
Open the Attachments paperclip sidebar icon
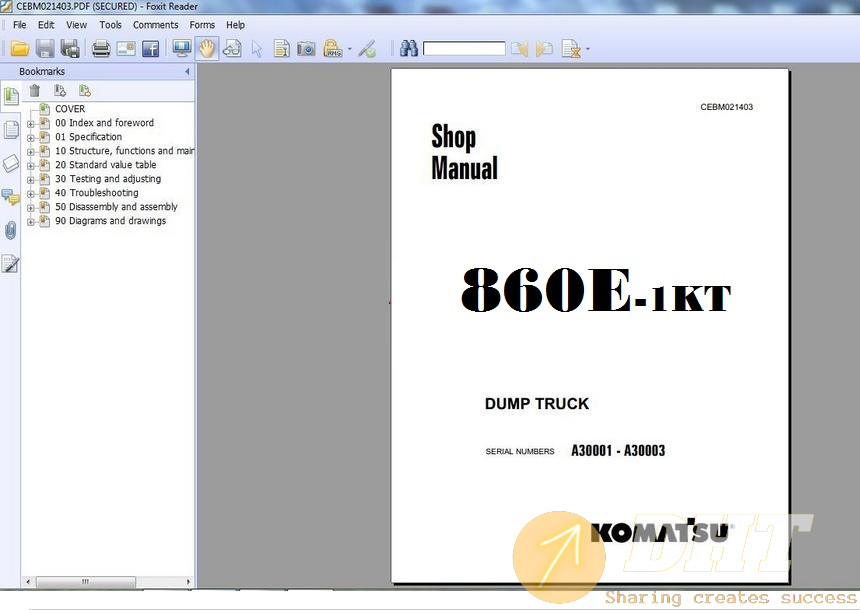pos(10,230)
